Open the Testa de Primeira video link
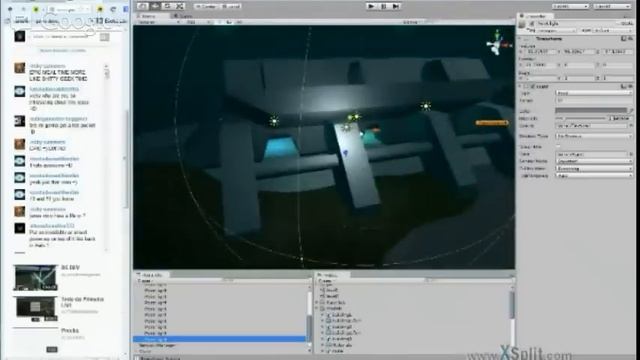Screen dimensions: 640x360 click(82, 302)
